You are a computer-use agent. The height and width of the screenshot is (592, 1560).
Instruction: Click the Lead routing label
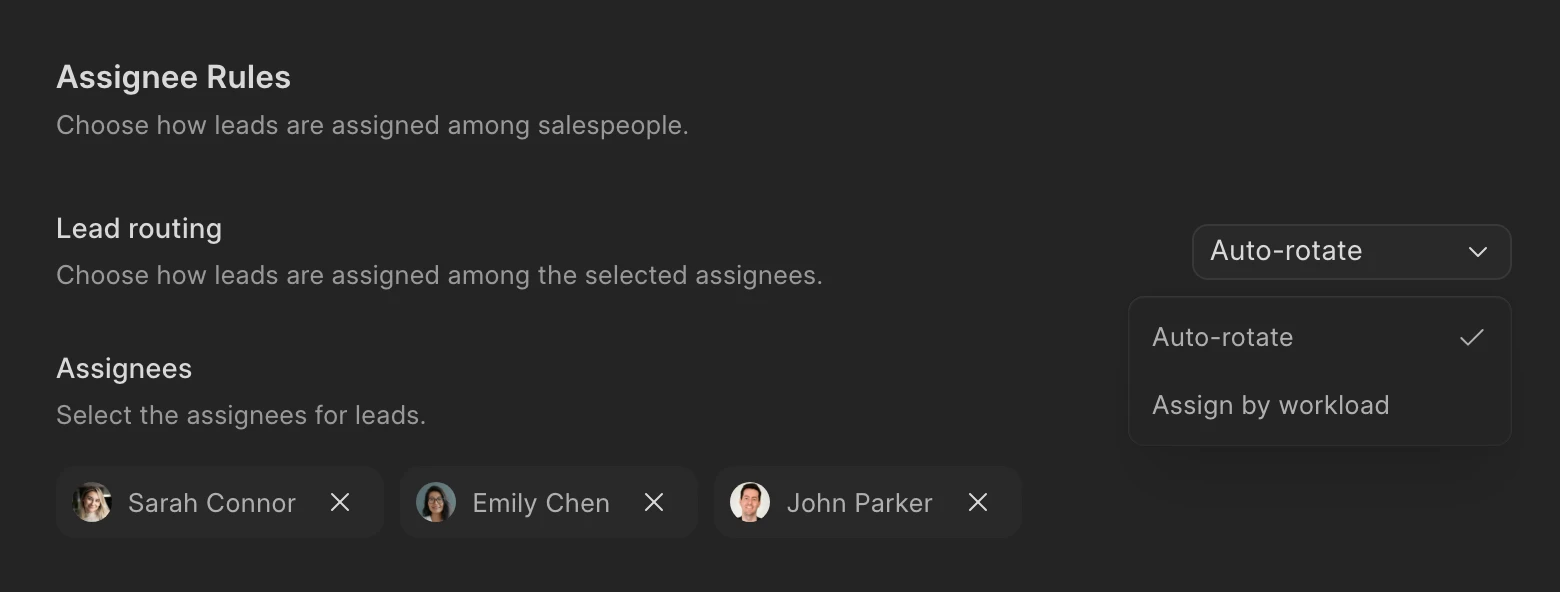(139, 228)
